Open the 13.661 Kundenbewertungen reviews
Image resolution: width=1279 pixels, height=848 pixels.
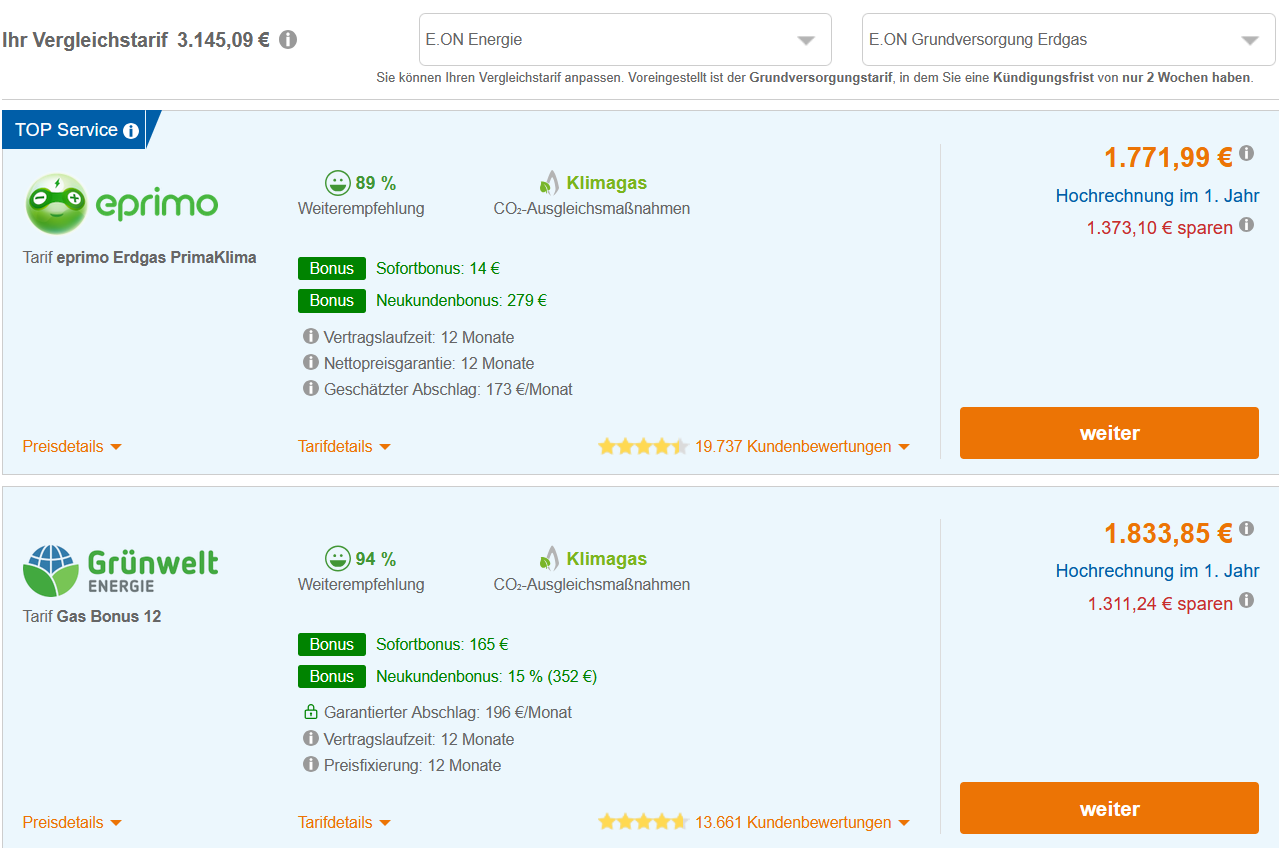point(802,823)
